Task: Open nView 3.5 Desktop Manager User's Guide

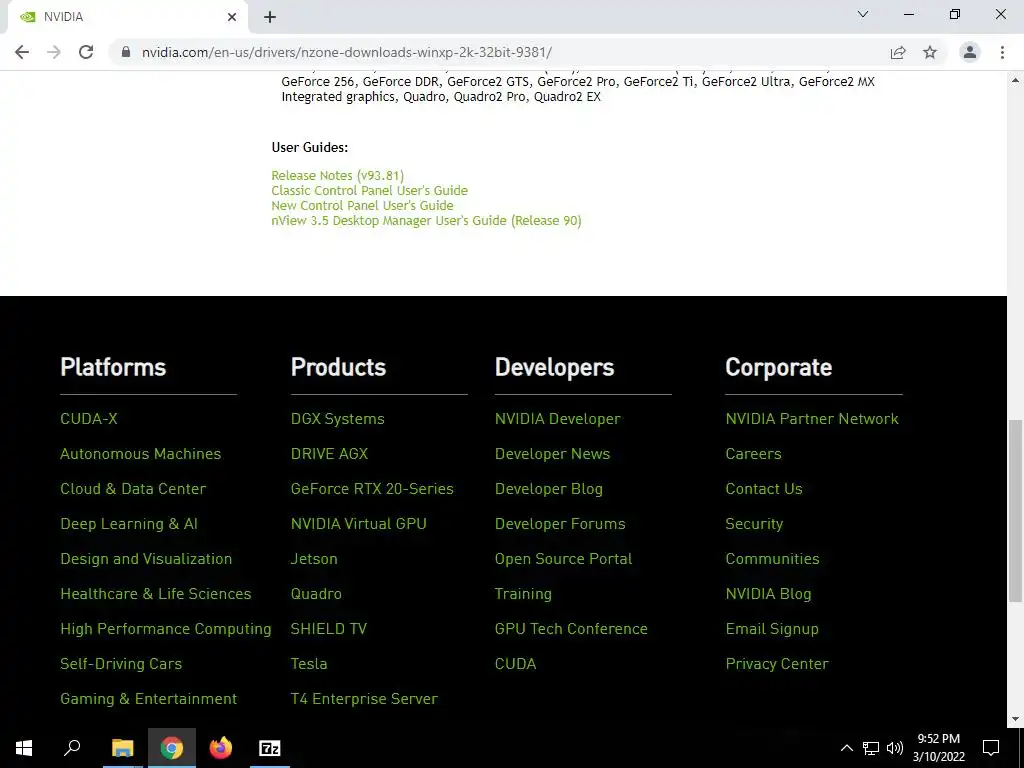Action: tap(426, 221)
